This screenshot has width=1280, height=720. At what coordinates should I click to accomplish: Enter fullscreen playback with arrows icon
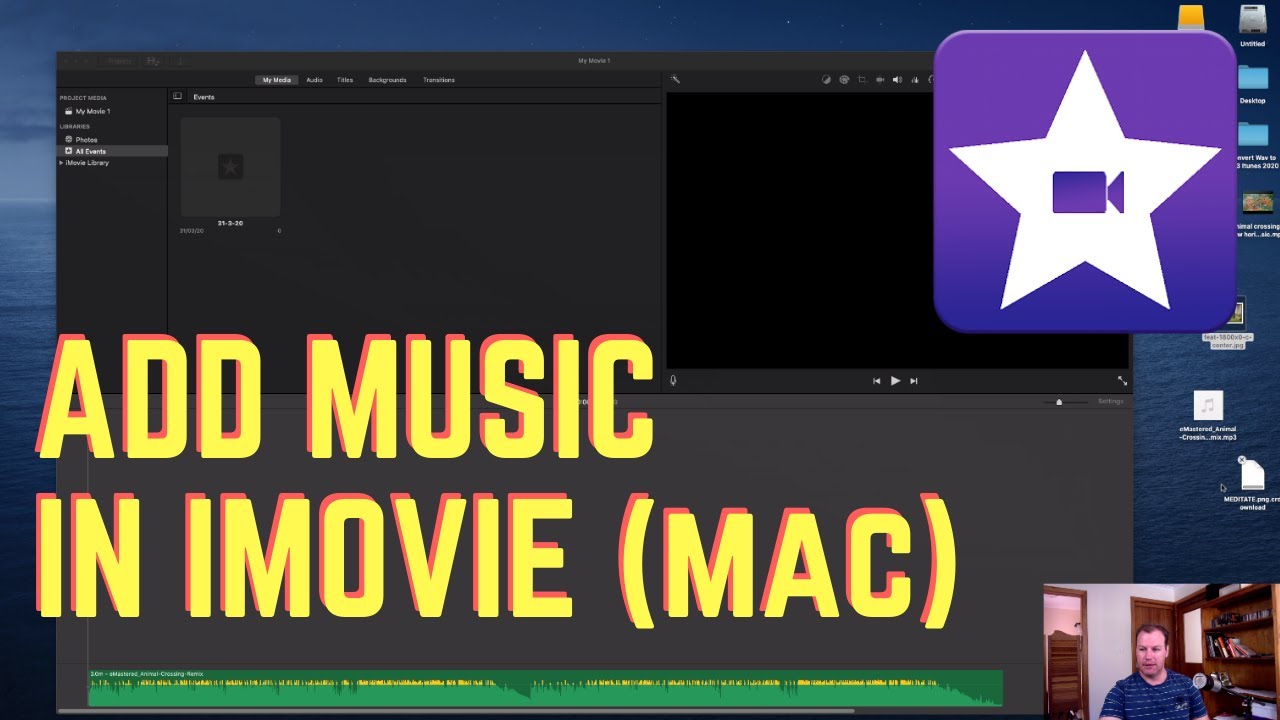[x=1122, y=381]
